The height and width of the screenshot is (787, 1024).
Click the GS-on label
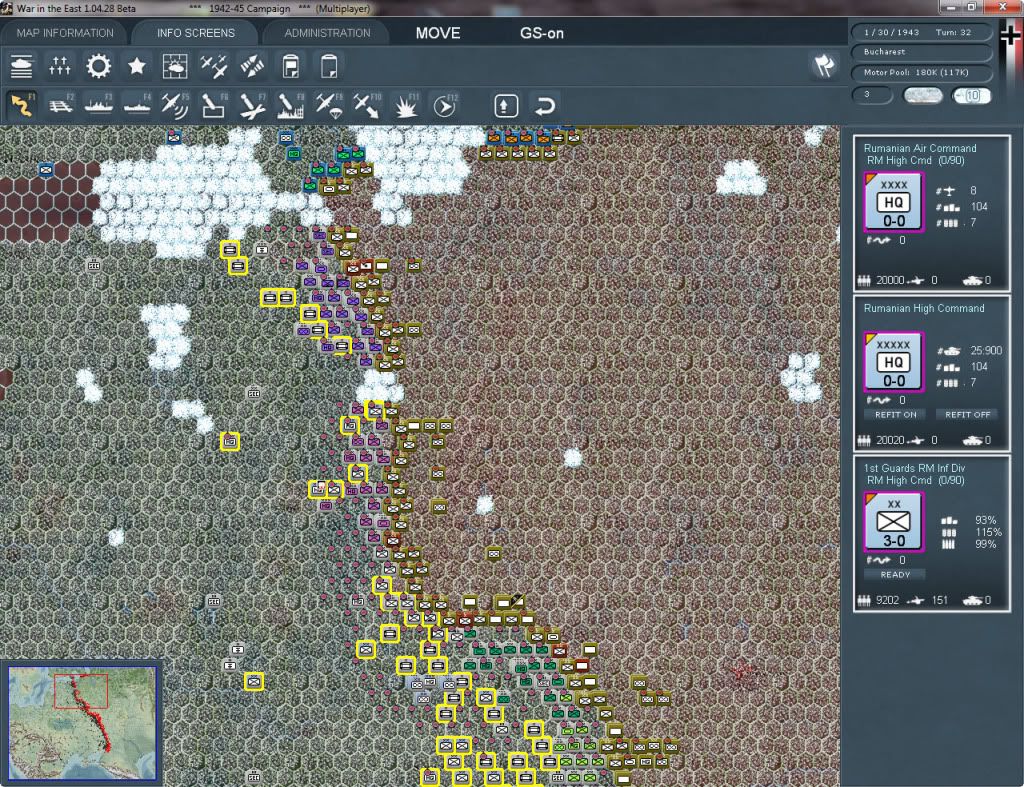pos(541,33)
